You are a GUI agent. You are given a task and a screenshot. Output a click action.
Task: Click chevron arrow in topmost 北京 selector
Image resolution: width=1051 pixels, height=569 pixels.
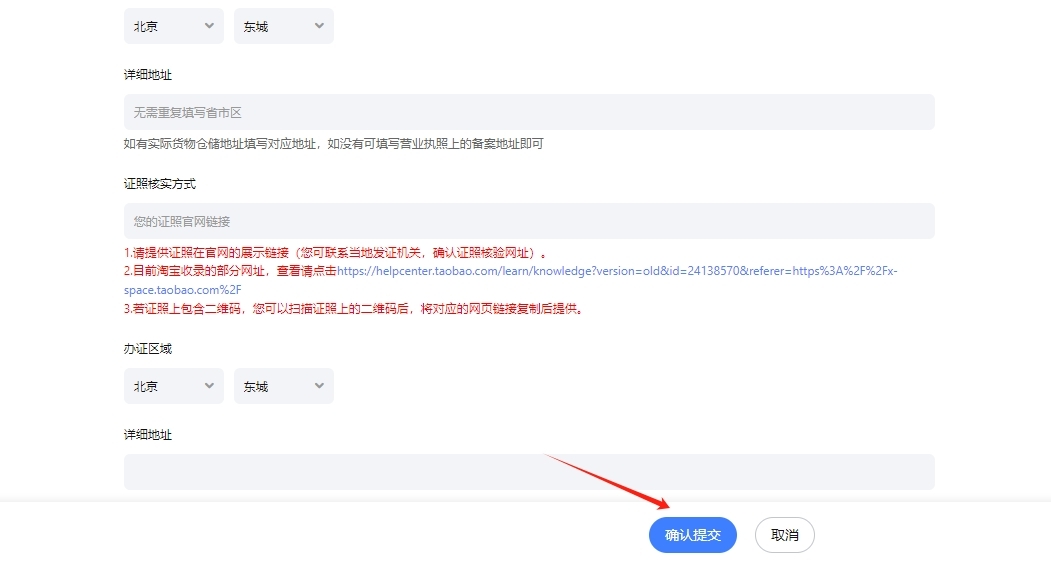coord(209,26)
